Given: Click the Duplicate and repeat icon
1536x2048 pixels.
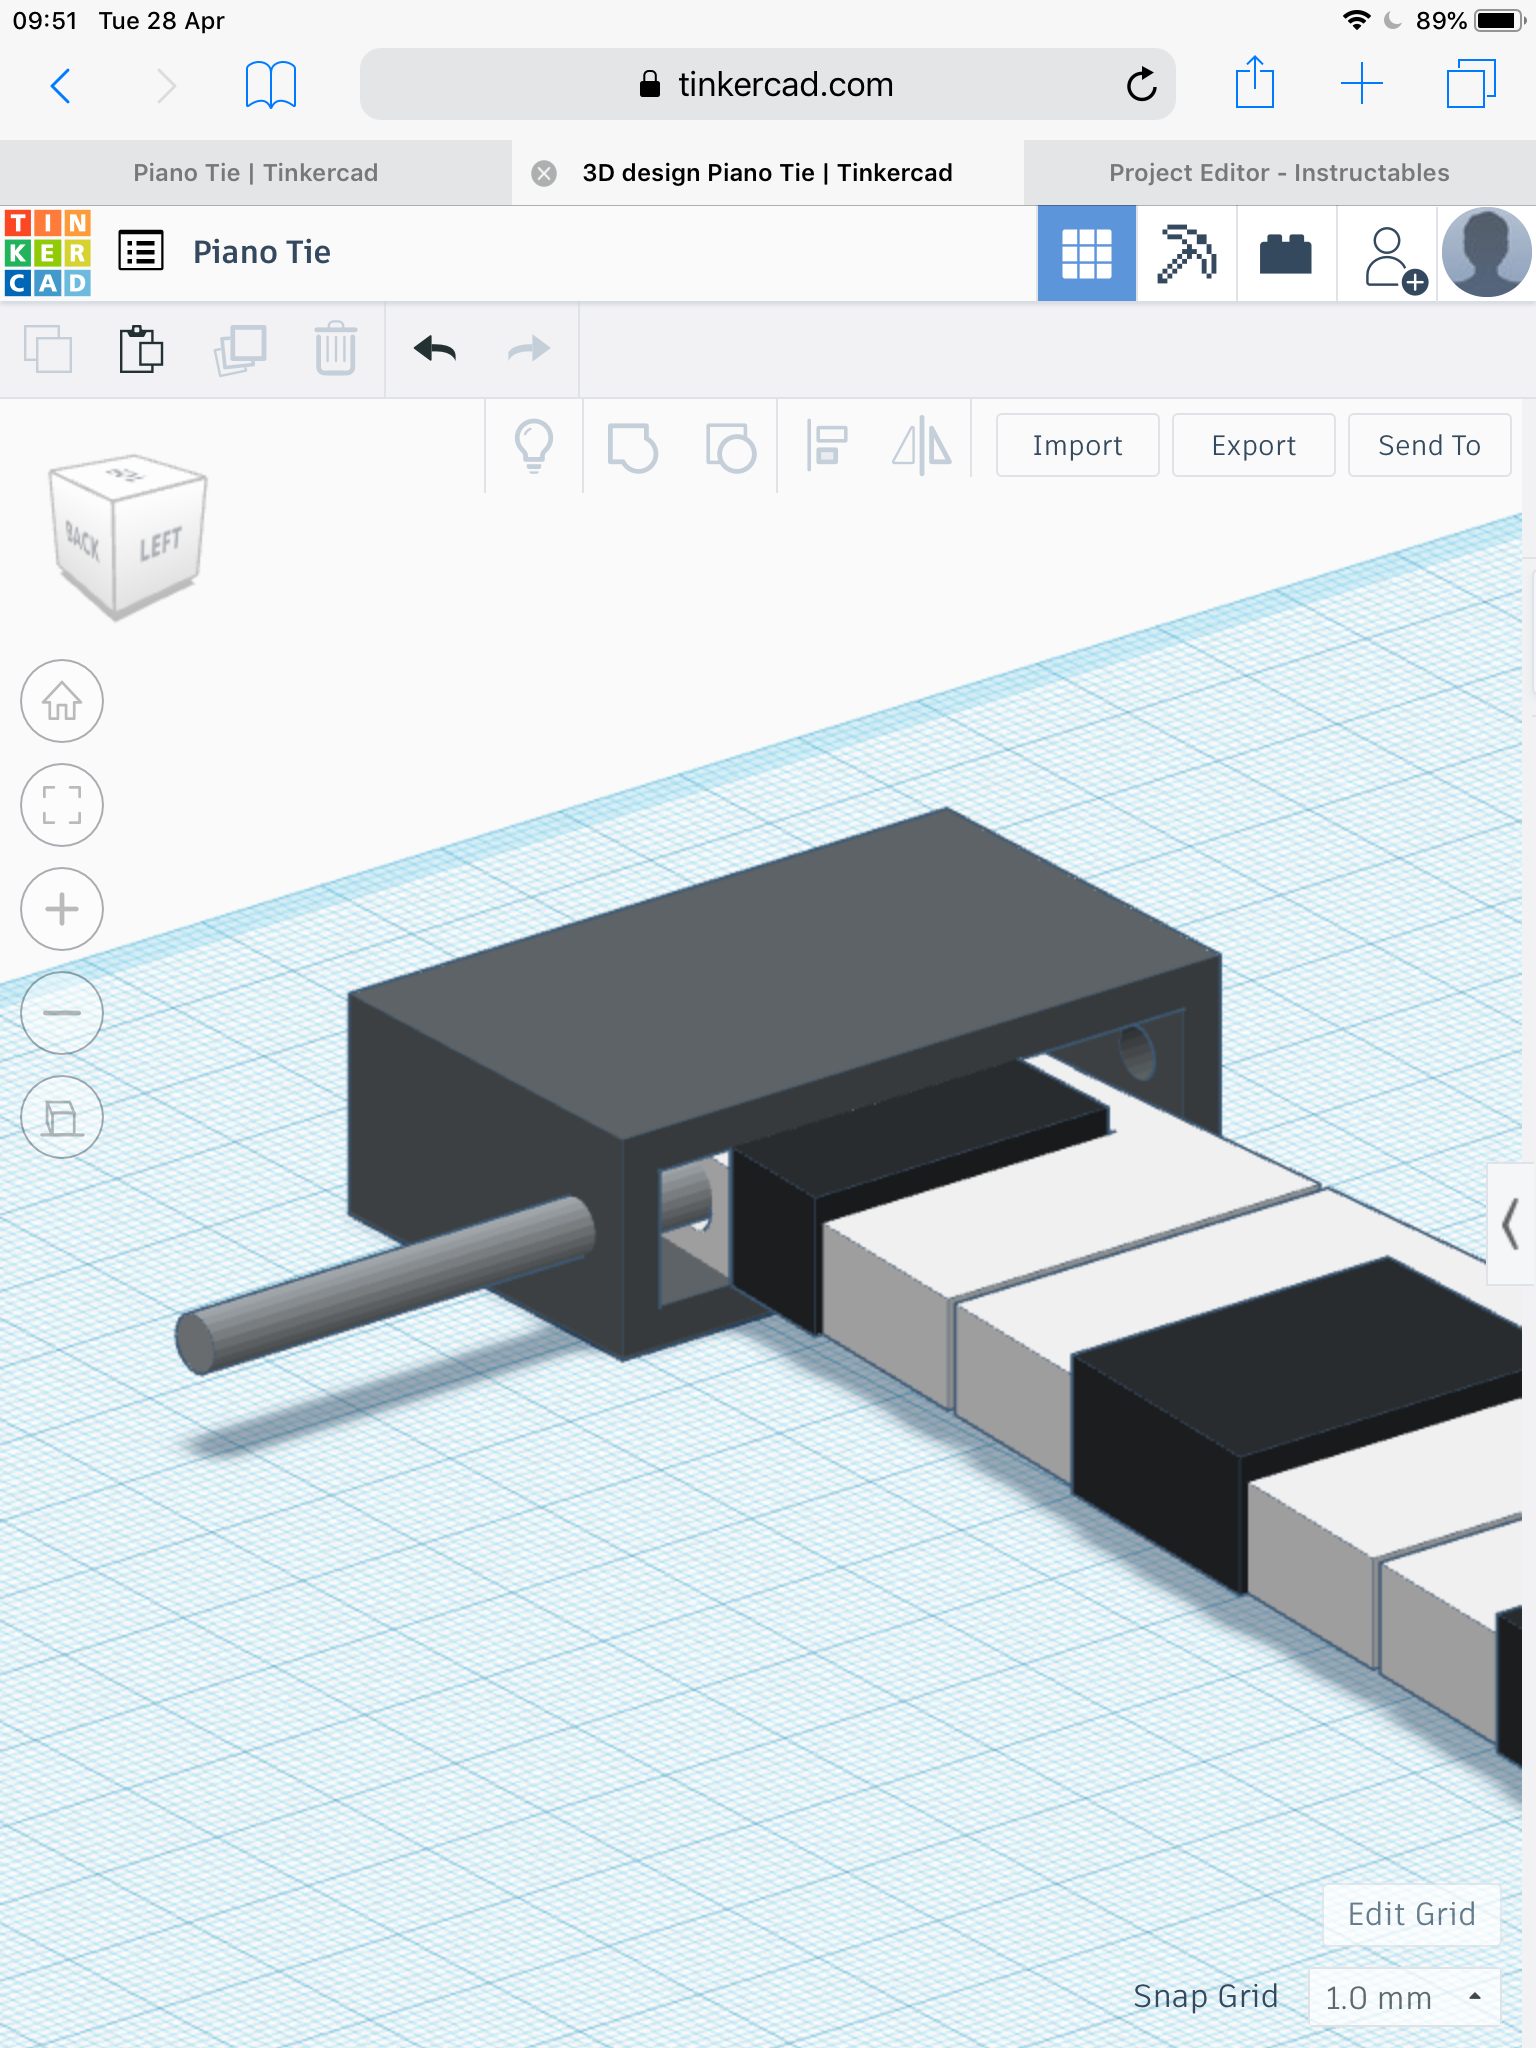Looking at the screenshot, I should (x=240, y=350).
